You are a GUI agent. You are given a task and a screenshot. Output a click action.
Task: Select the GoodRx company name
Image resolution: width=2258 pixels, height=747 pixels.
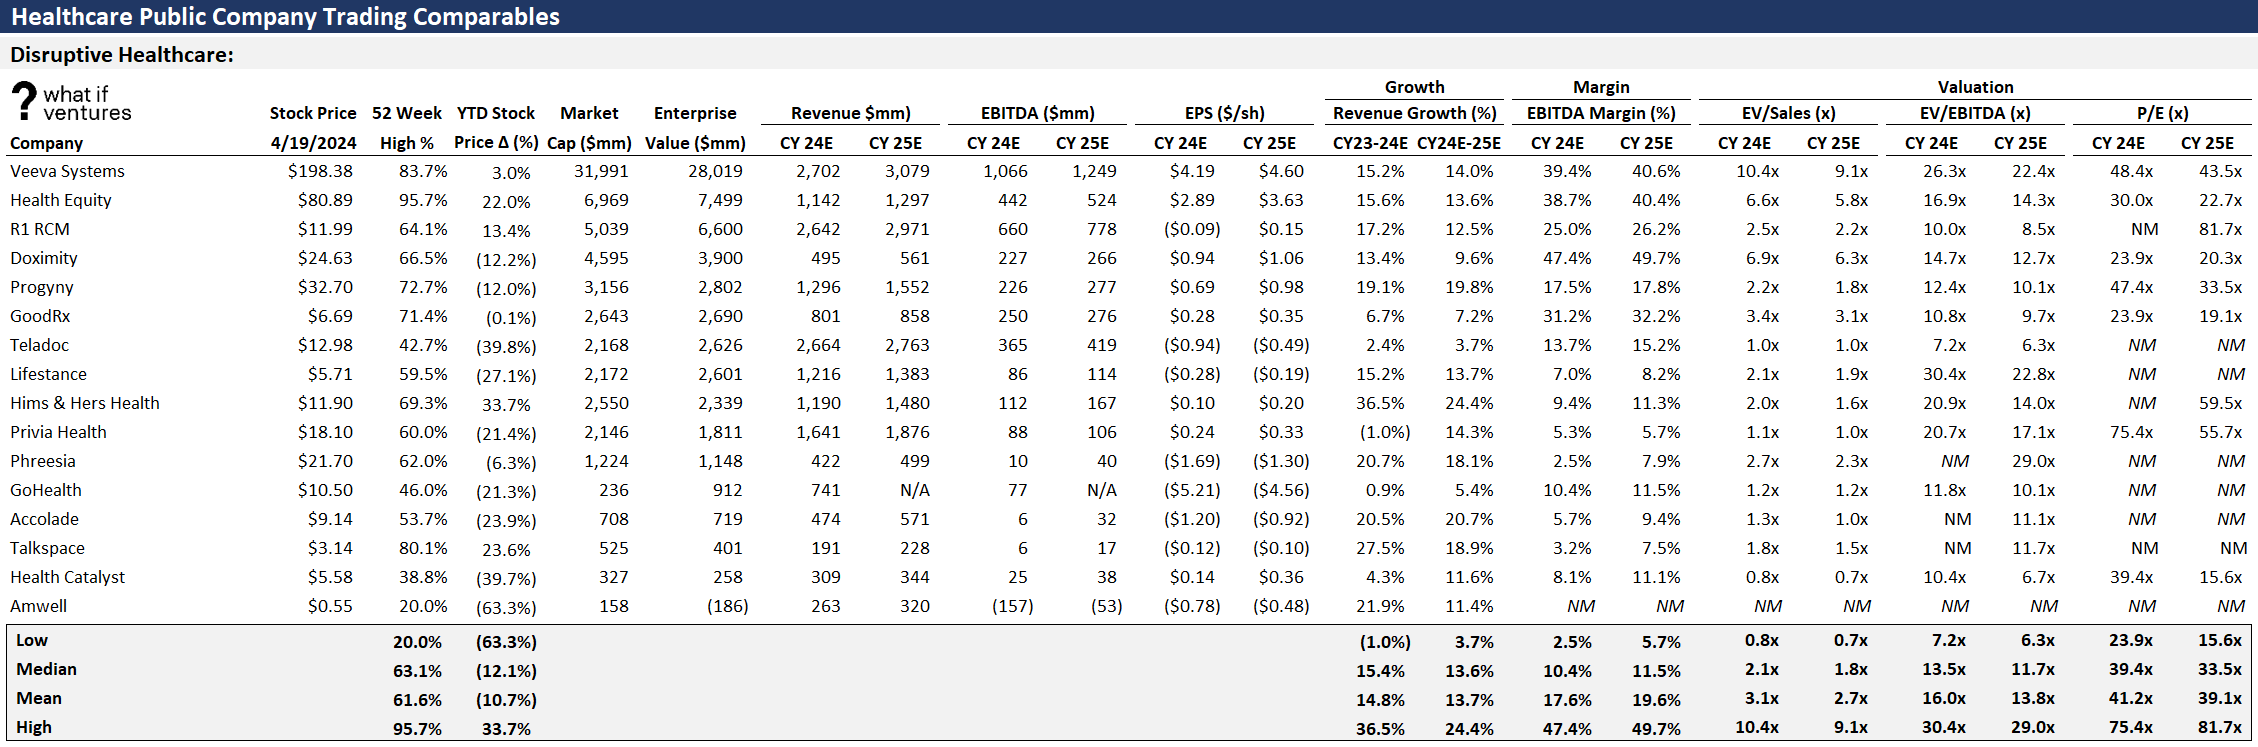[40, 316]
